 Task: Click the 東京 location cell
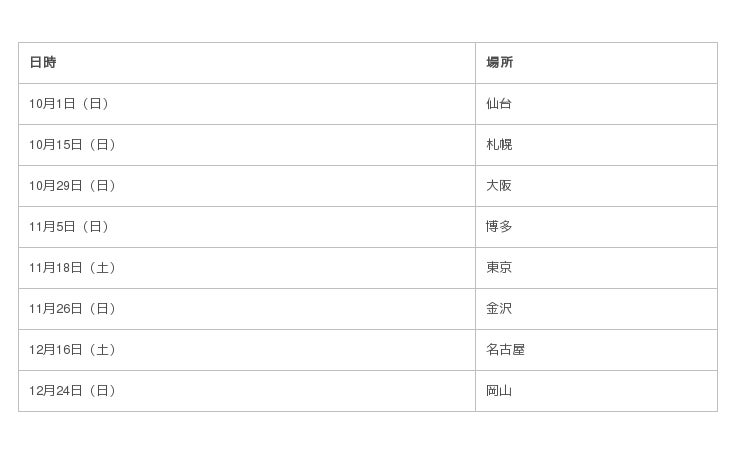click(x=499, y=268)
